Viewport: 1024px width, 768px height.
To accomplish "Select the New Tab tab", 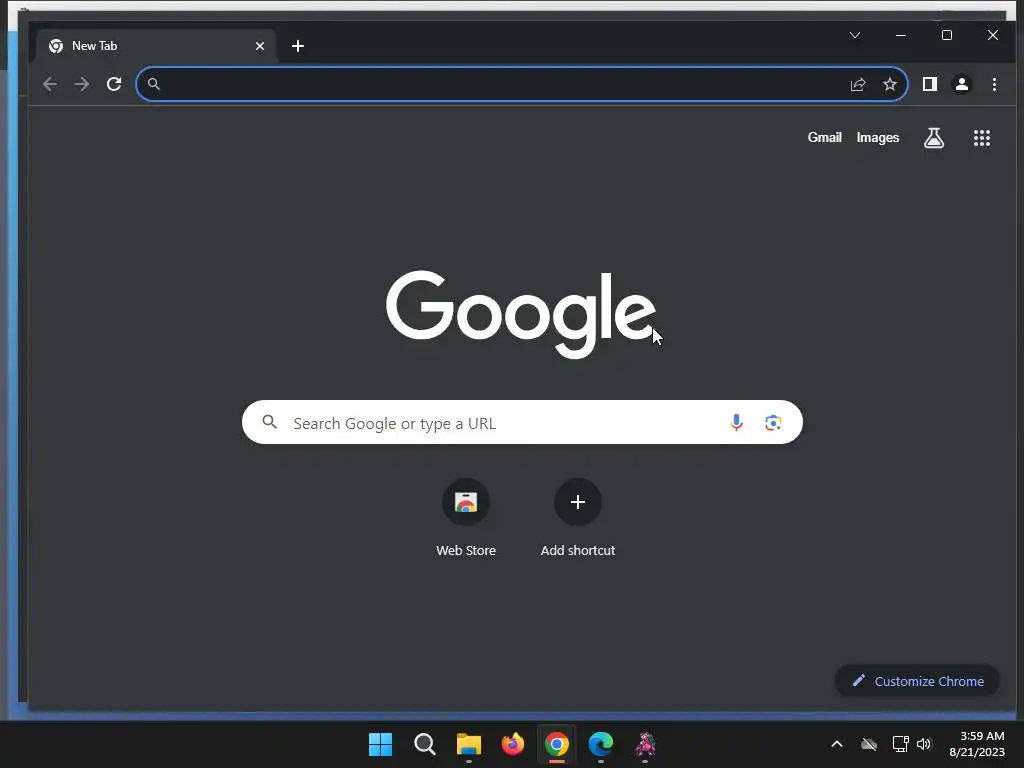I will pos(157,46).
